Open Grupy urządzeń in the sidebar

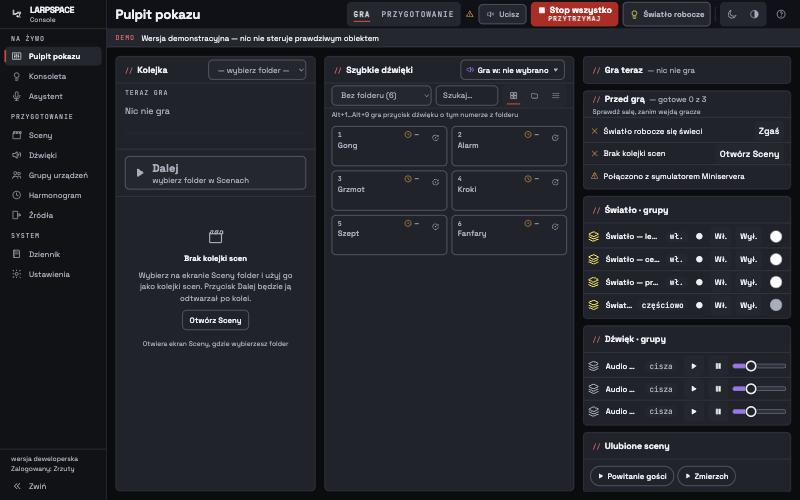(x=52, y=175)
